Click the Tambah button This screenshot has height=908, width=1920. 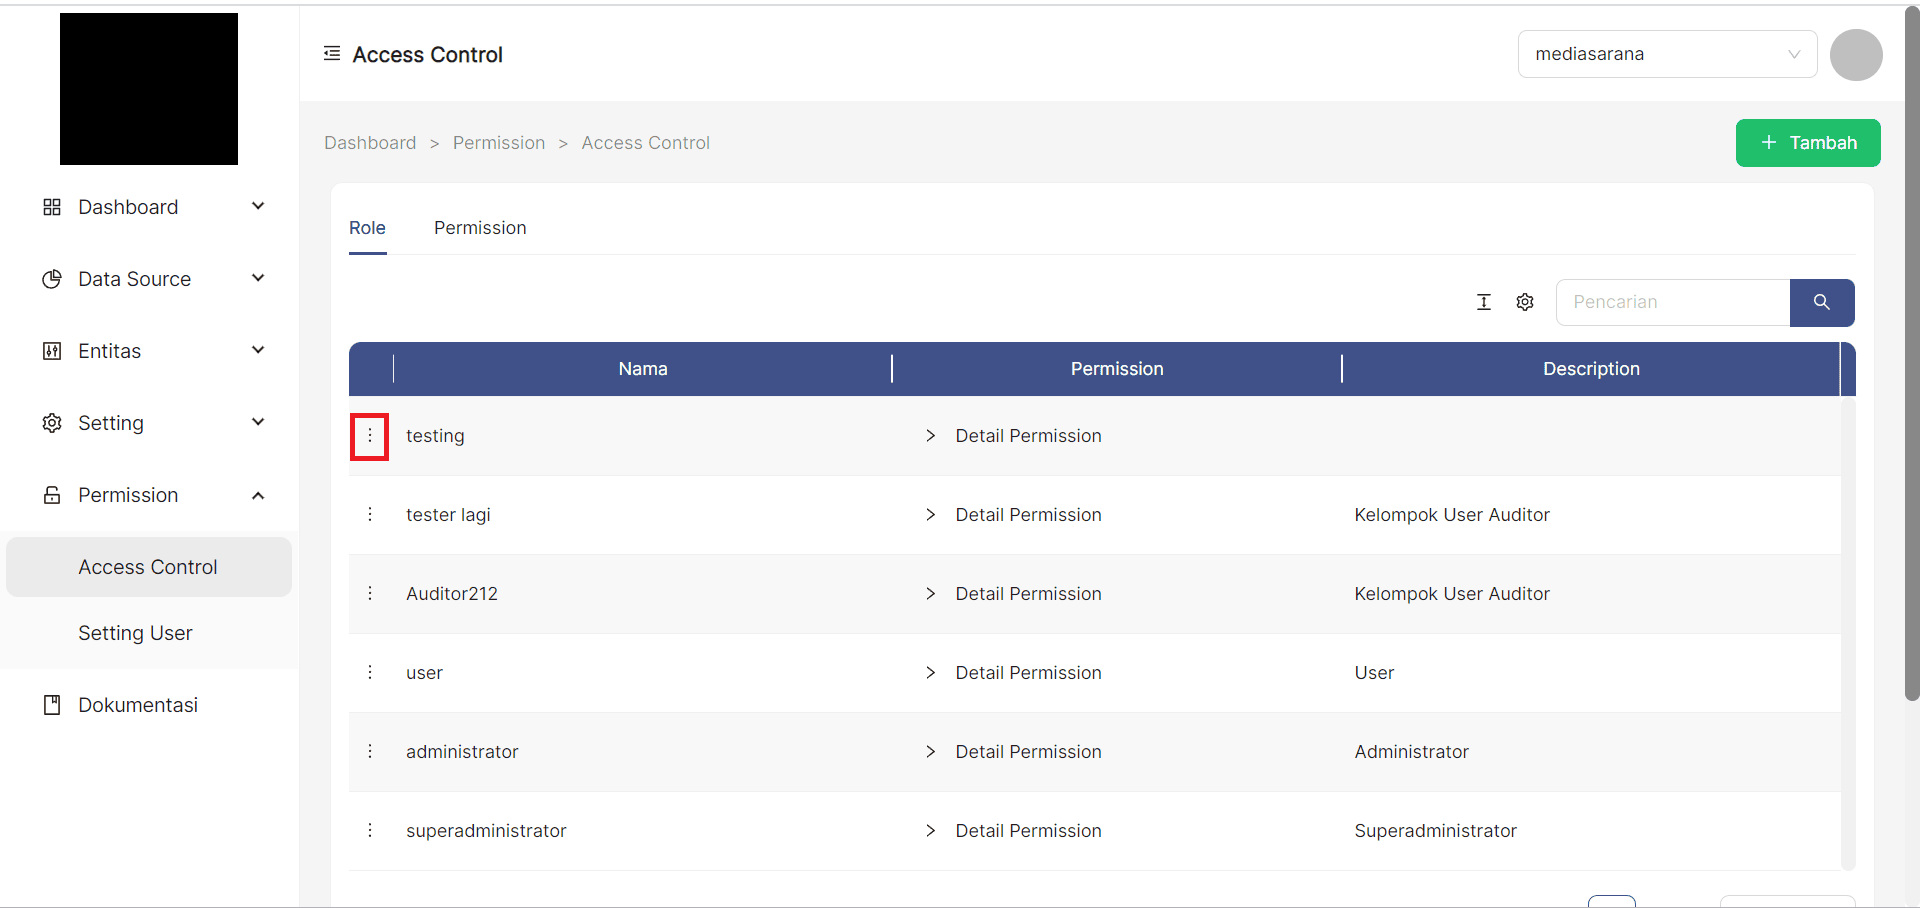coord(1808,143)
